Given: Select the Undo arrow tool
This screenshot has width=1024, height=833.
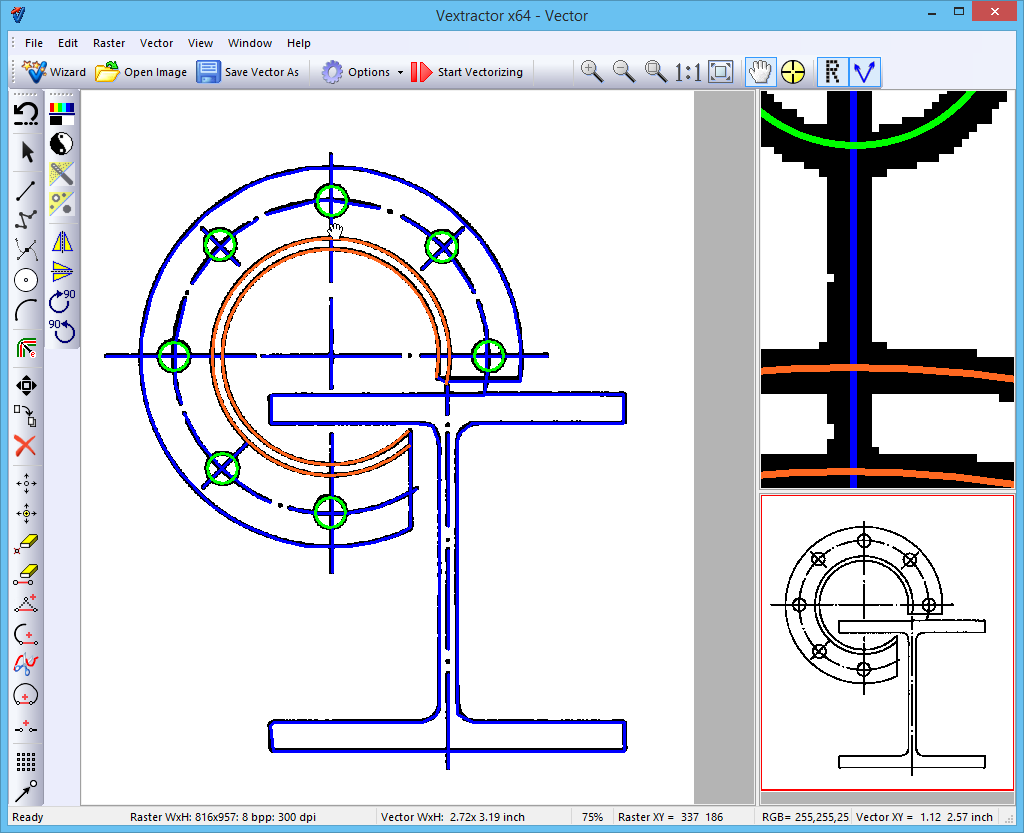Looking at the screenshot, I should (x=25, y=113).
